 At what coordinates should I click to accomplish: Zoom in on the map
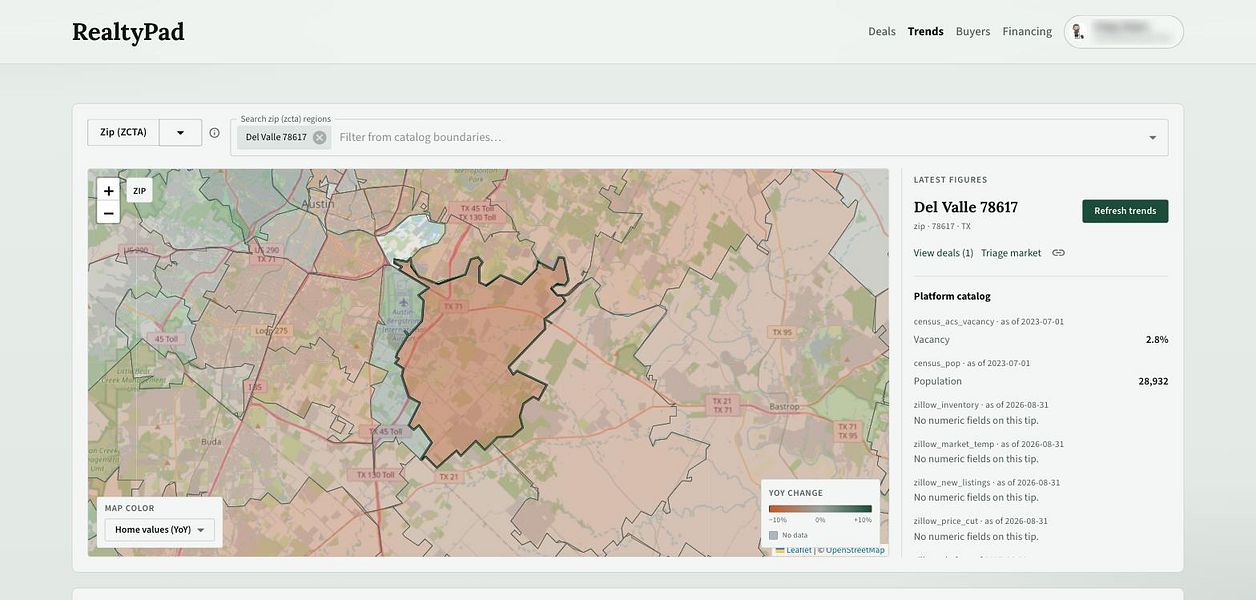tap(109, 191)
